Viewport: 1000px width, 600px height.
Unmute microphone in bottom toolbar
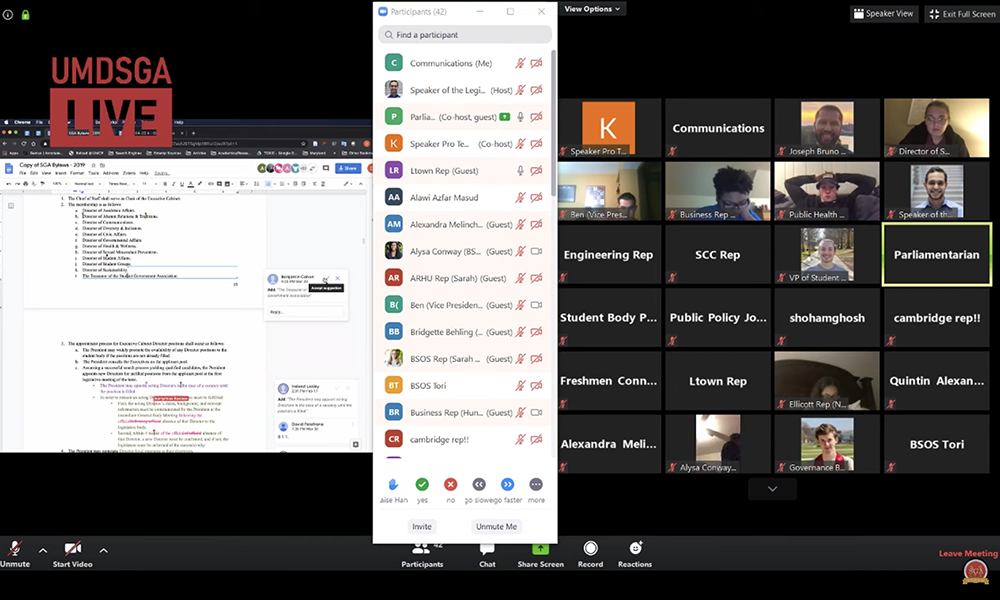click(15, 553)
